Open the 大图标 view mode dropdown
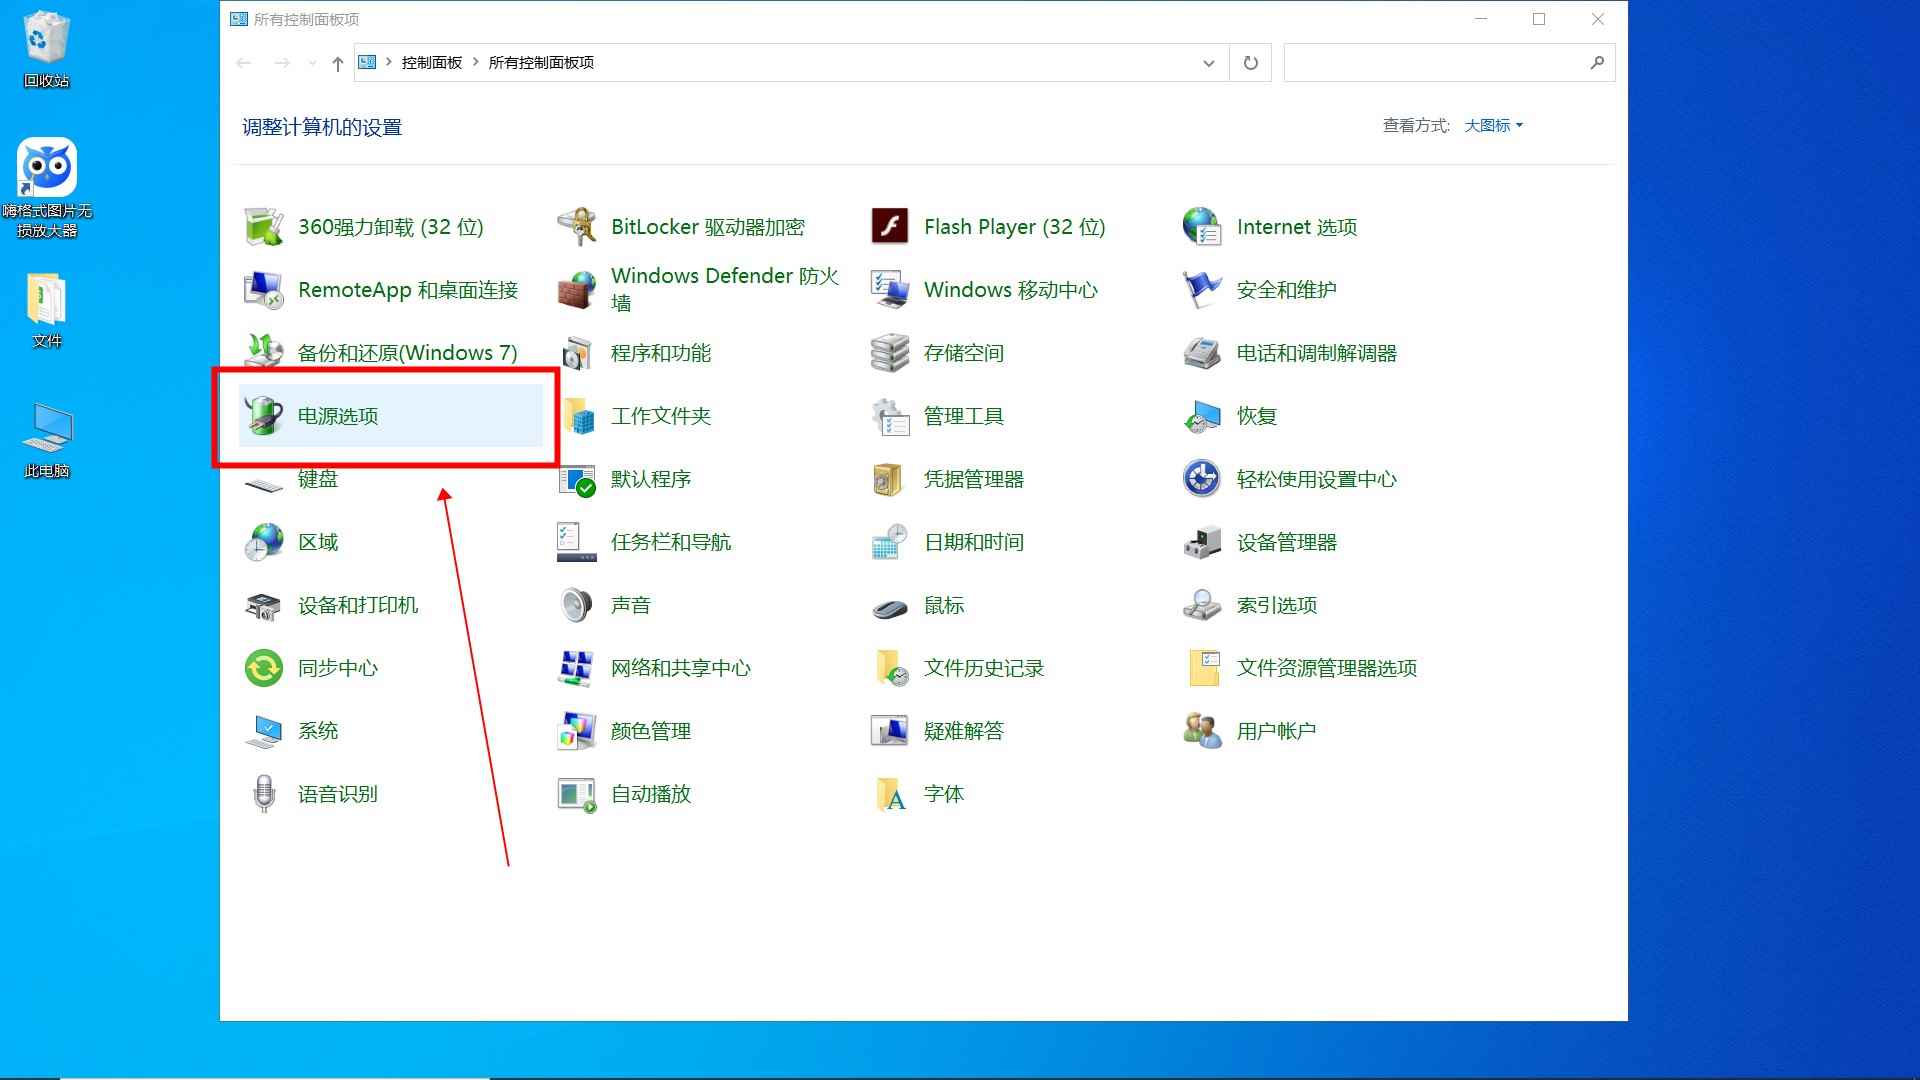 tap(1494, 125)
